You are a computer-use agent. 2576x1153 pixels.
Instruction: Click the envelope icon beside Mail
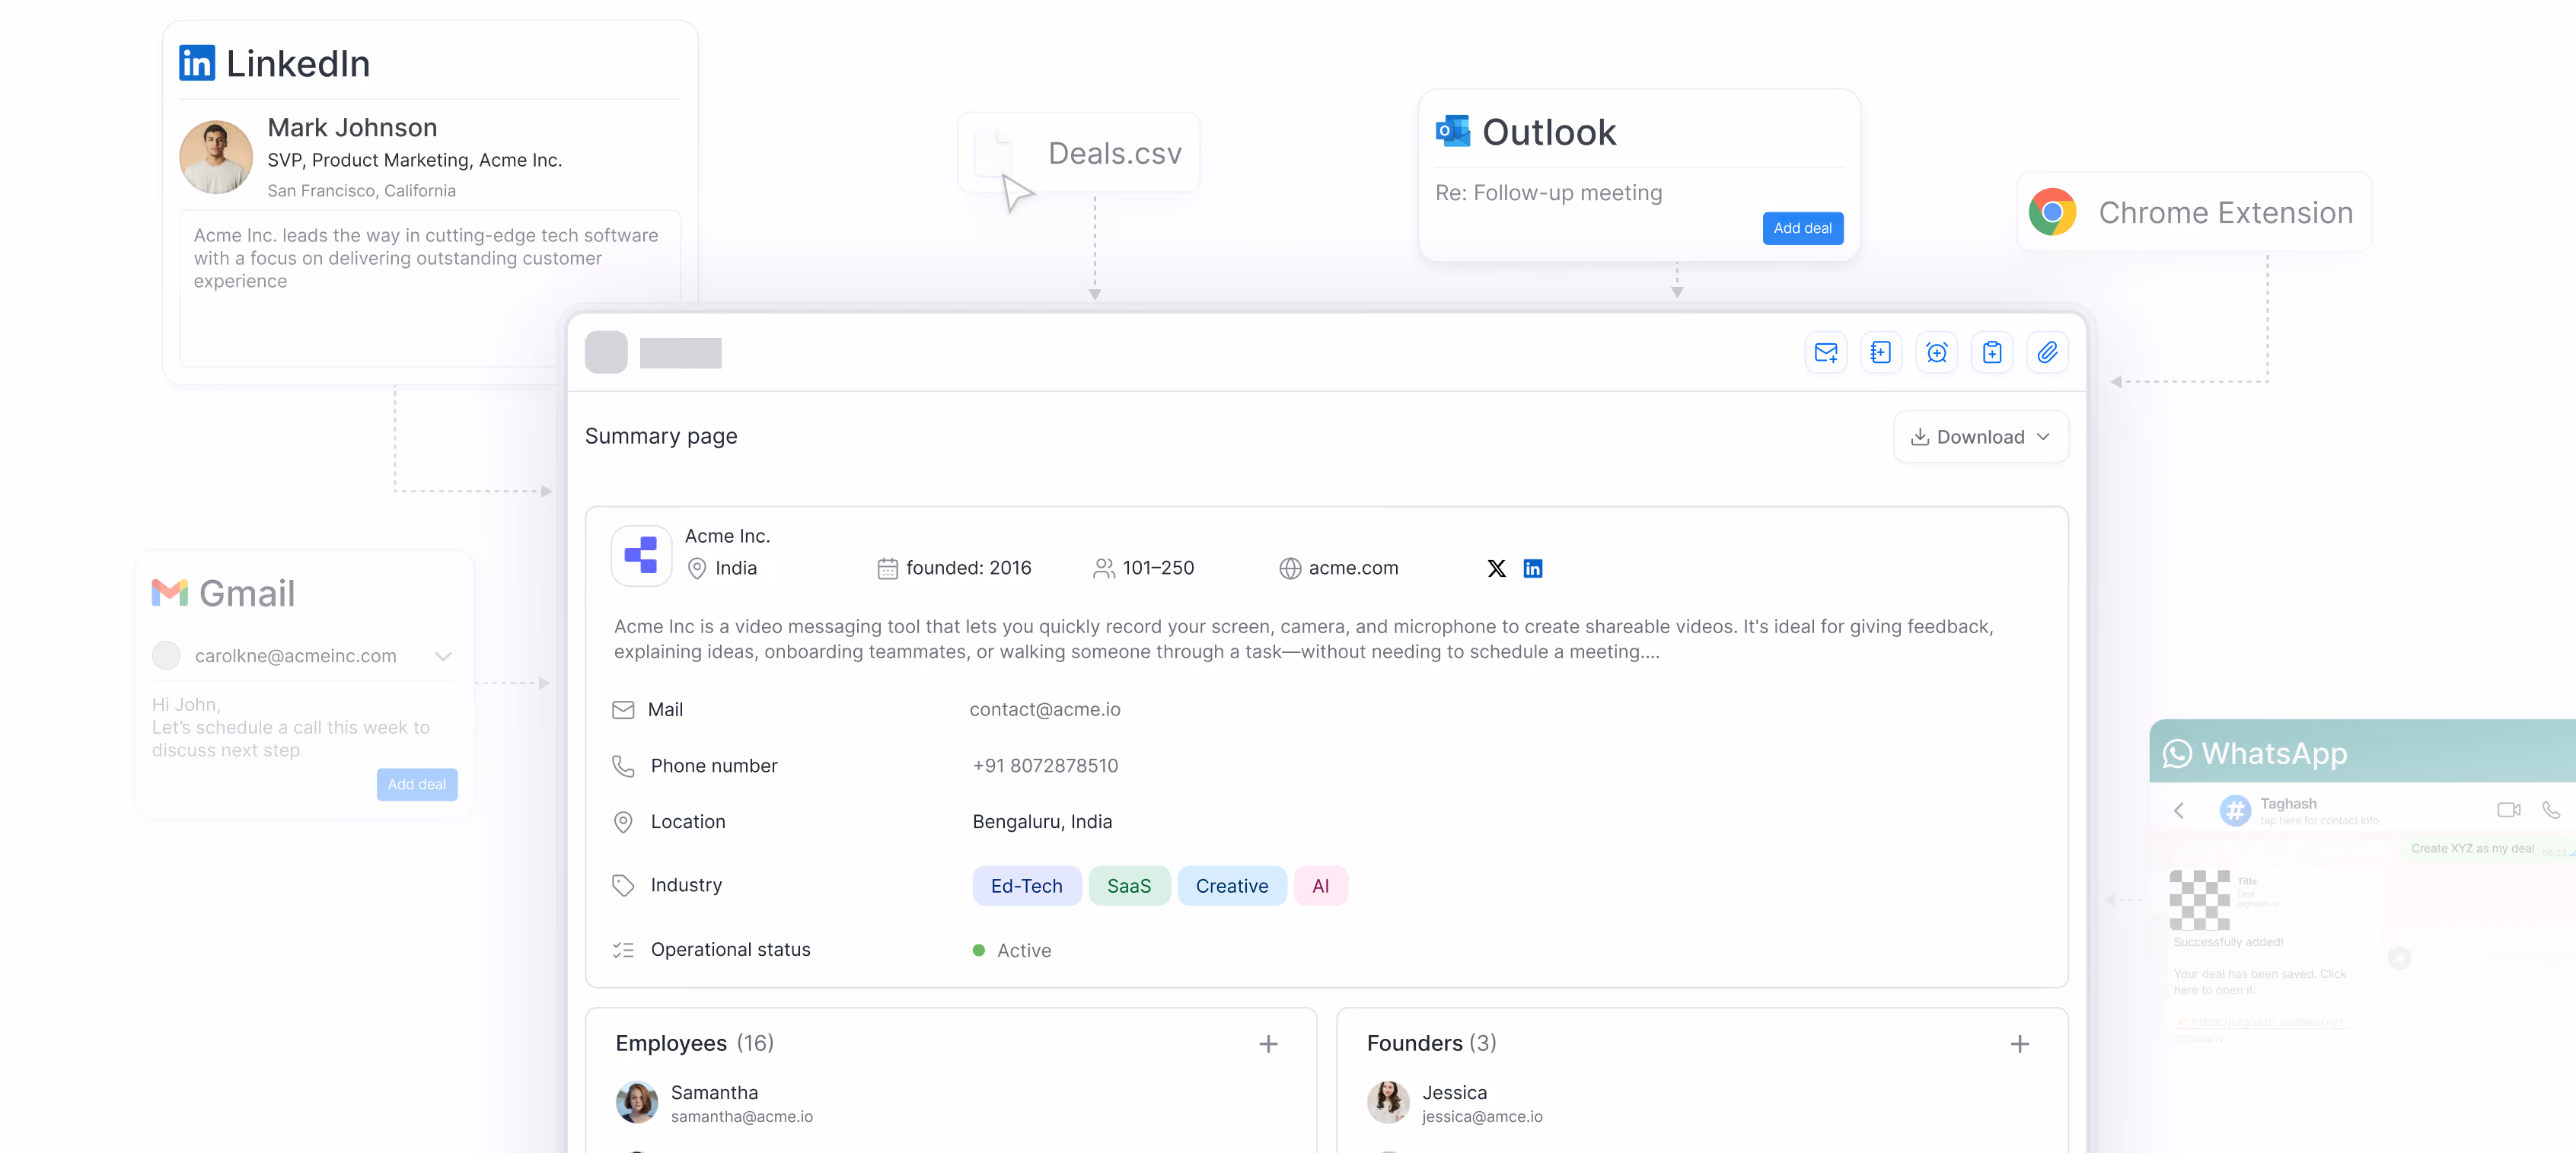click(x=623, y=710)
